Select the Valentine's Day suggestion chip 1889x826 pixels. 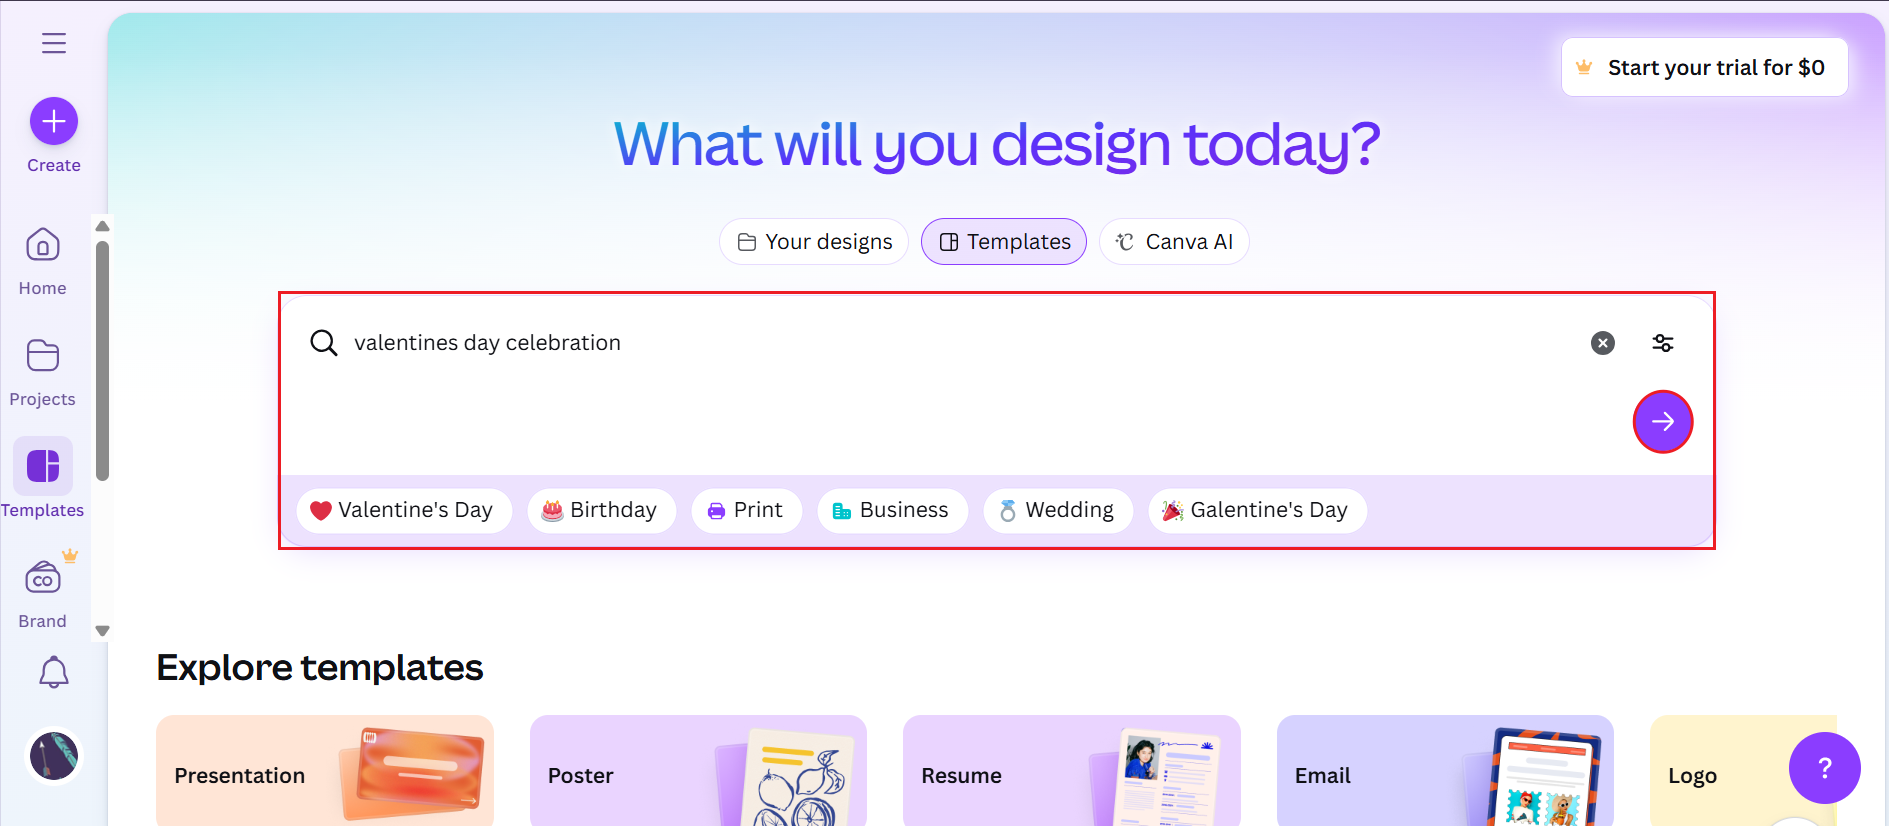(404, 510)
